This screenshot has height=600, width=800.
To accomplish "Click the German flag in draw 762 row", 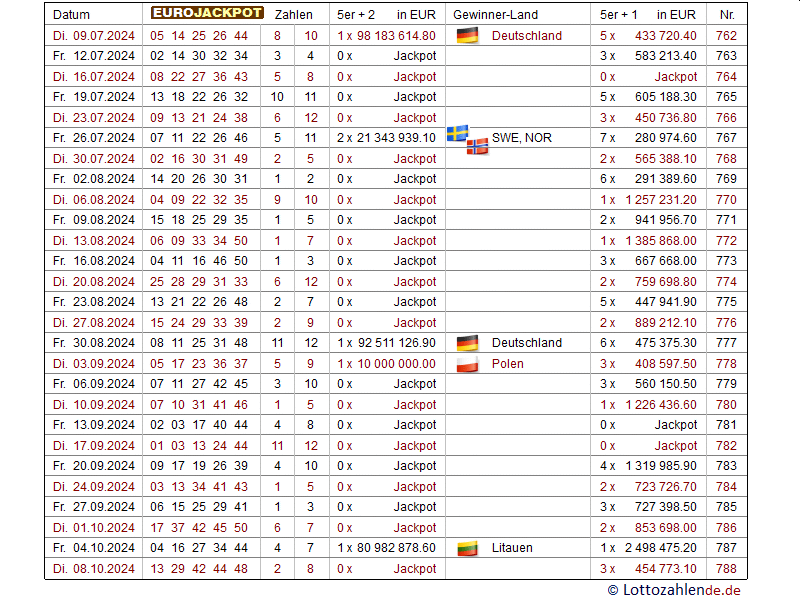I will (466, 36).
